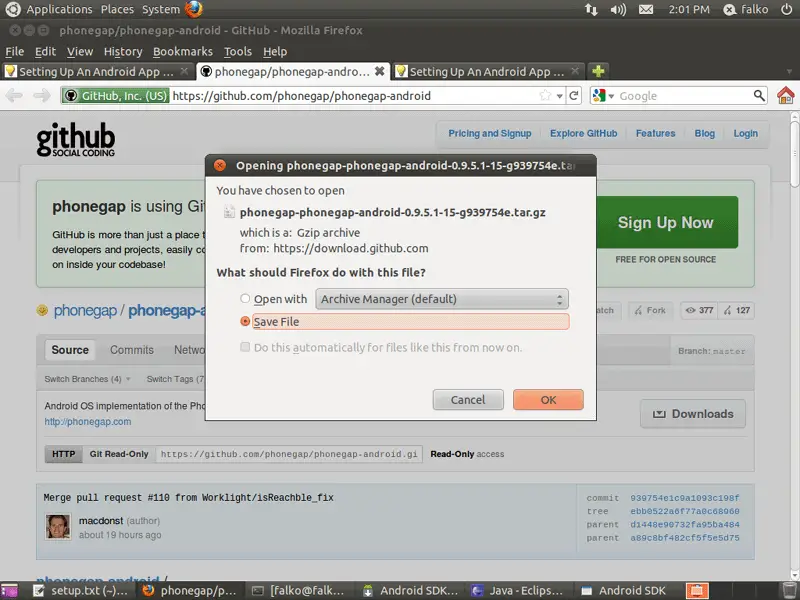Viewport: 800px width, 600px height.
Task: Click the GitHub, Inc. site identity badge
Action: tap(115, 95)
